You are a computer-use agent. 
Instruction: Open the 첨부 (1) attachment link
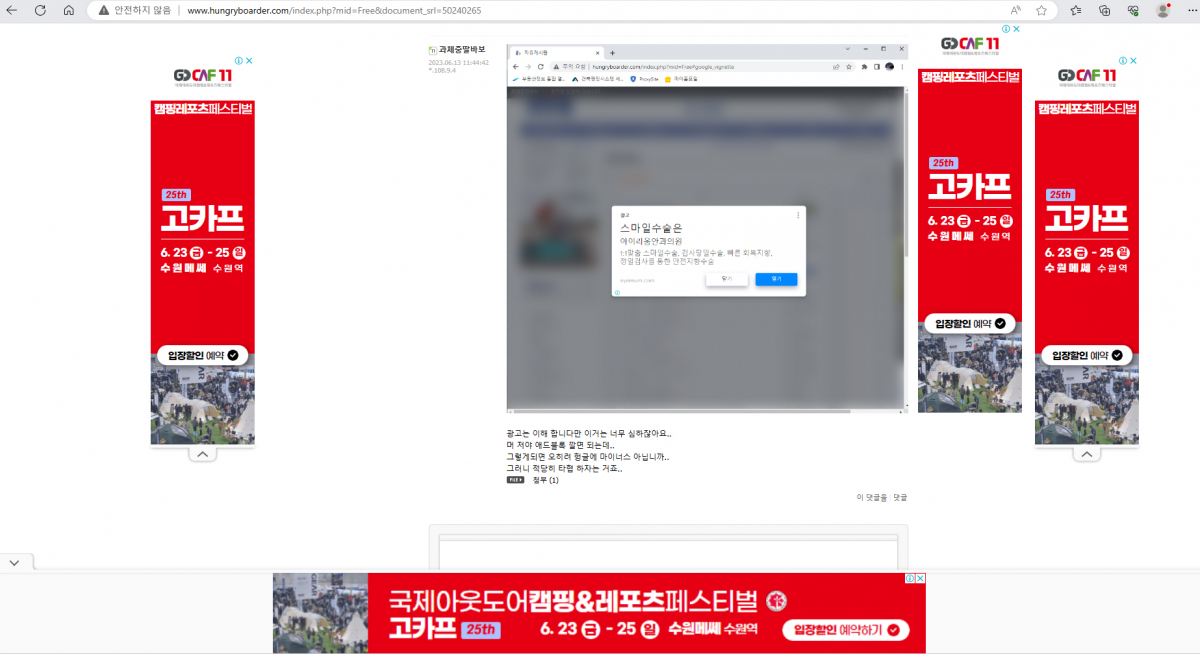click(x=546, y=480)
